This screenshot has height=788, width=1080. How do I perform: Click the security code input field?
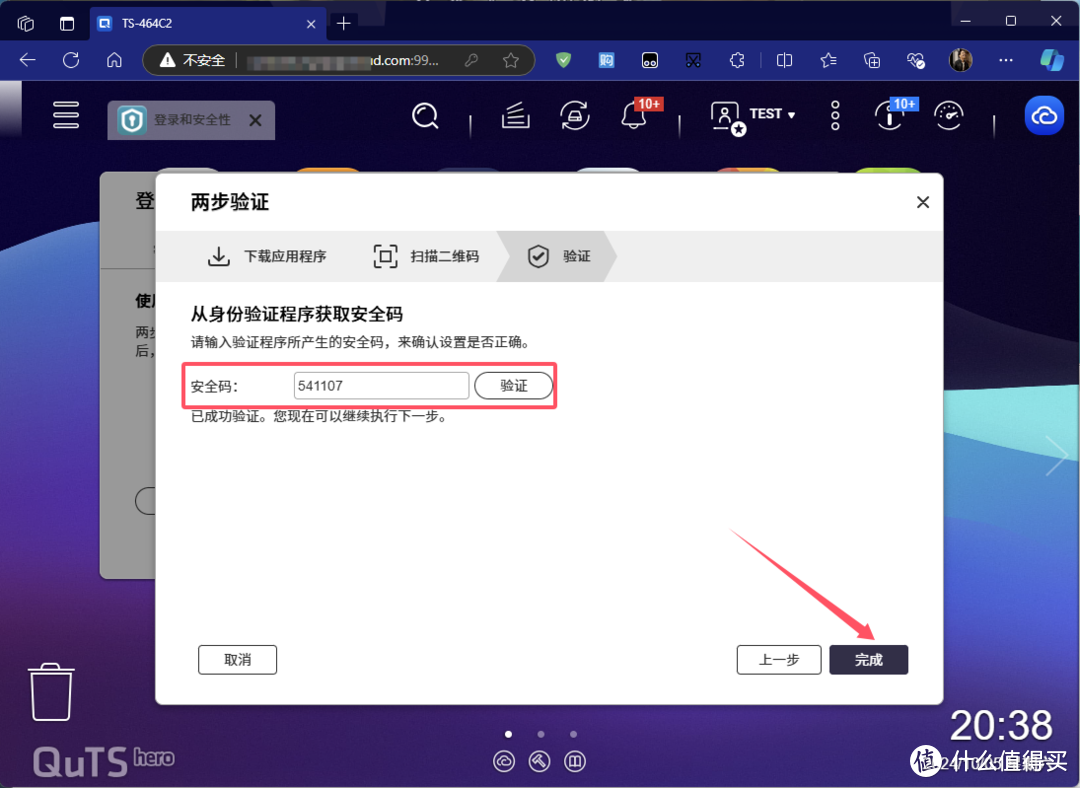(381, 385)
